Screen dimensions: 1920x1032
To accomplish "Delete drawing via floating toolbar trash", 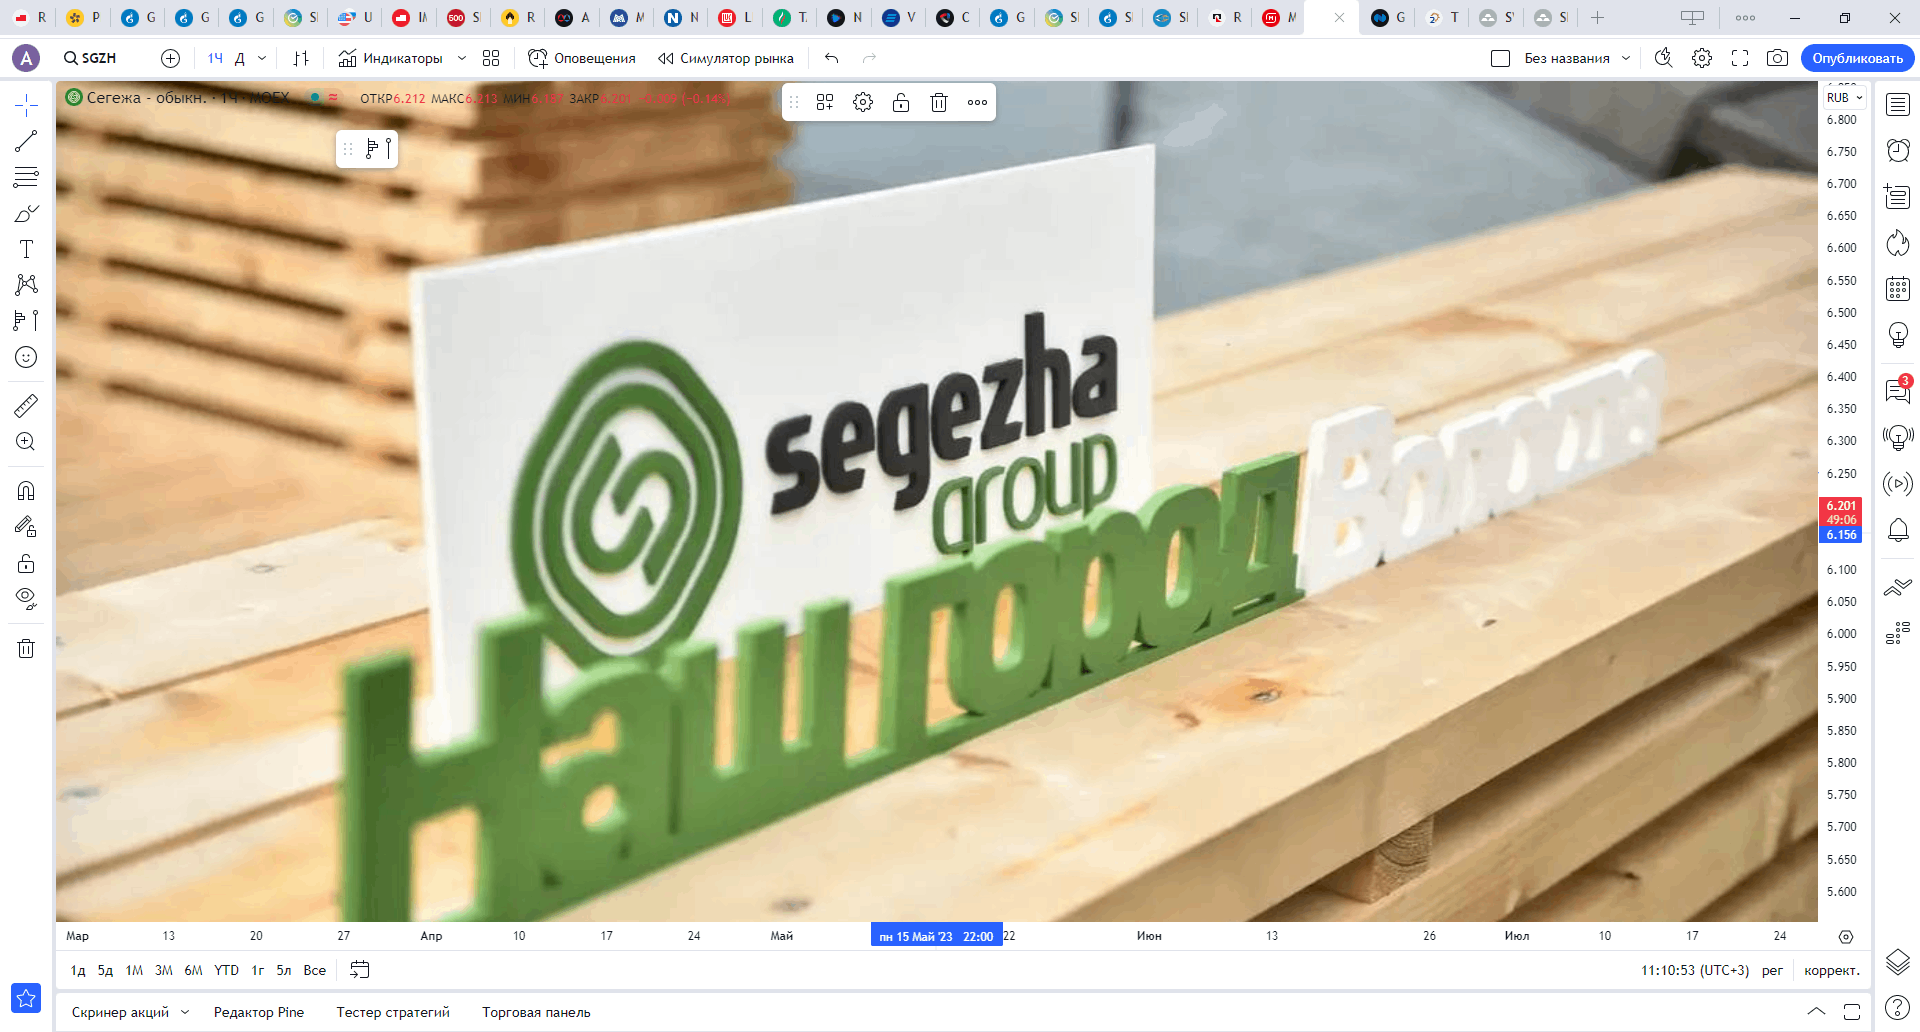I will pos(939,102).
